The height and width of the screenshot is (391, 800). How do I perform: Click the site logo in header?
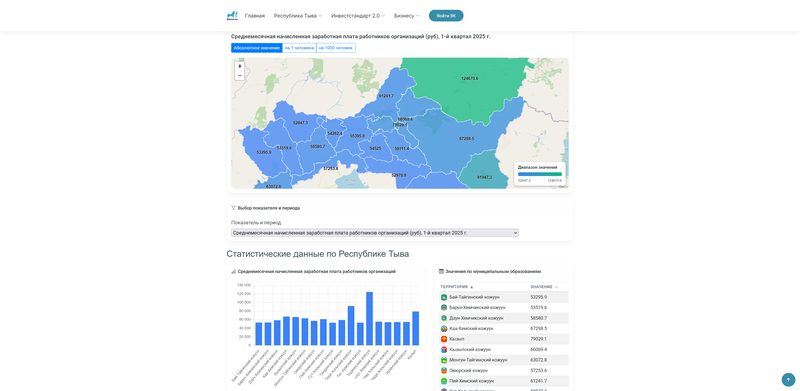pos(232,15)
